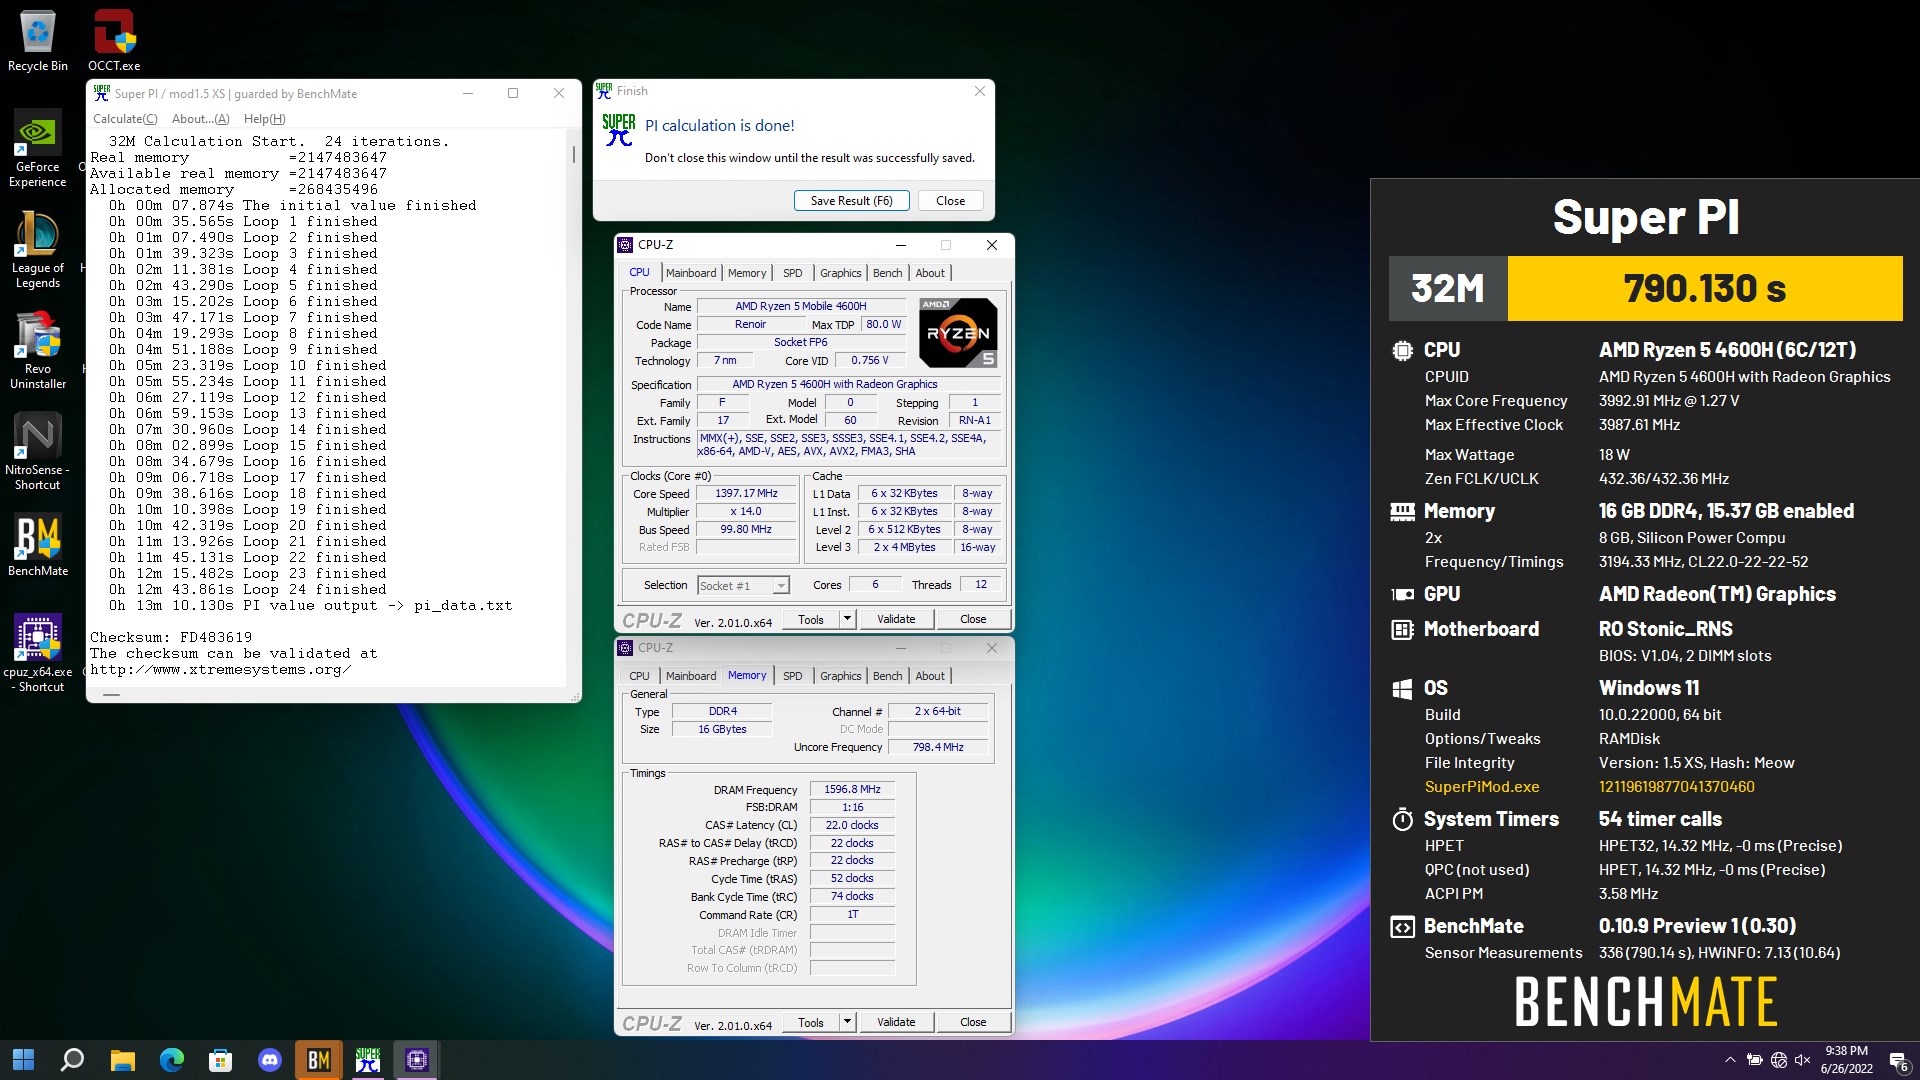This screenshot has height=1080, width=1920.
Task: Open Help menu in Super PI
Action: click(x=264, y=118)
